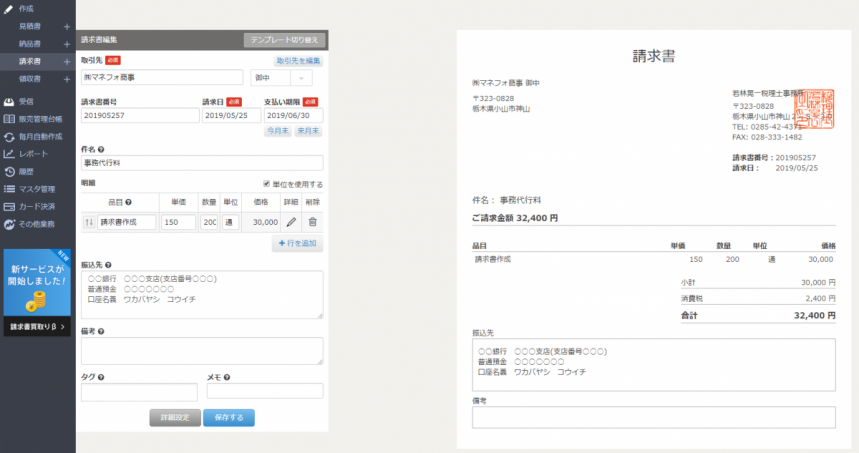Add new 納品書 with plus icon
Viewport: 859px width, 453px height.
[66, 44]
